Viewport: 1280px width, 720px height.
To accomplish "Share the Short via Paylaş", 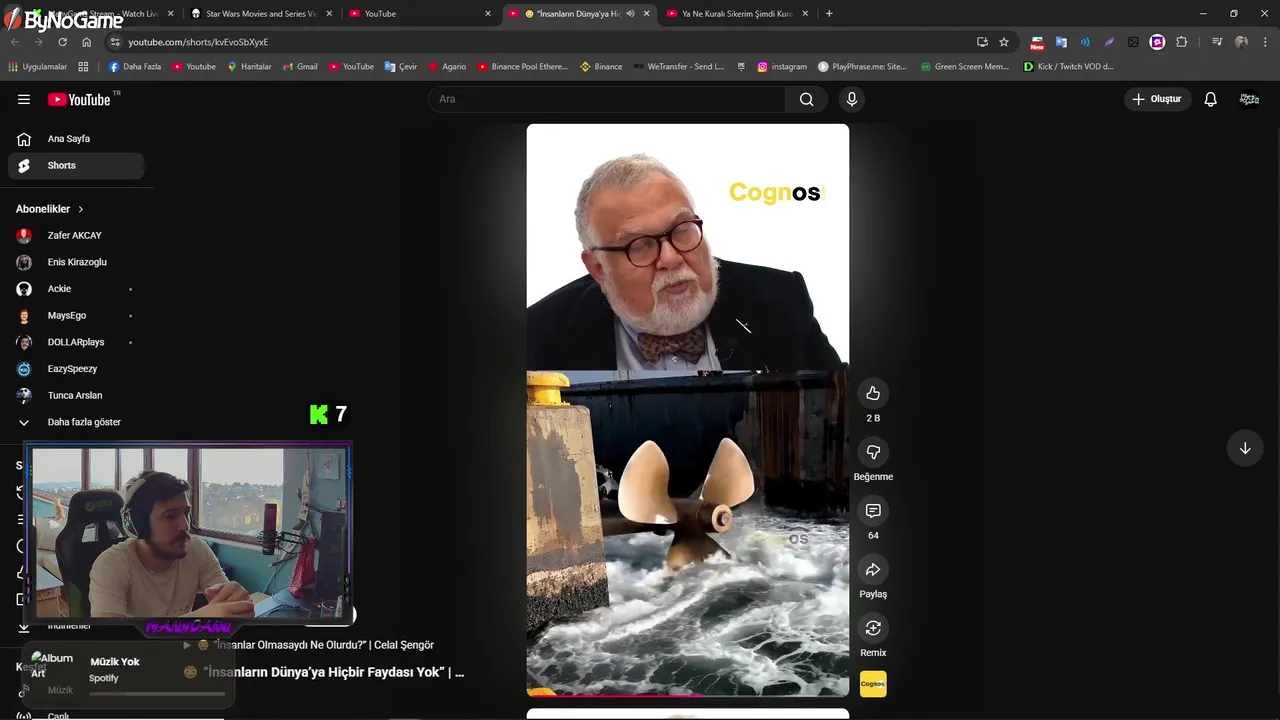I will (x=873, y=569).
